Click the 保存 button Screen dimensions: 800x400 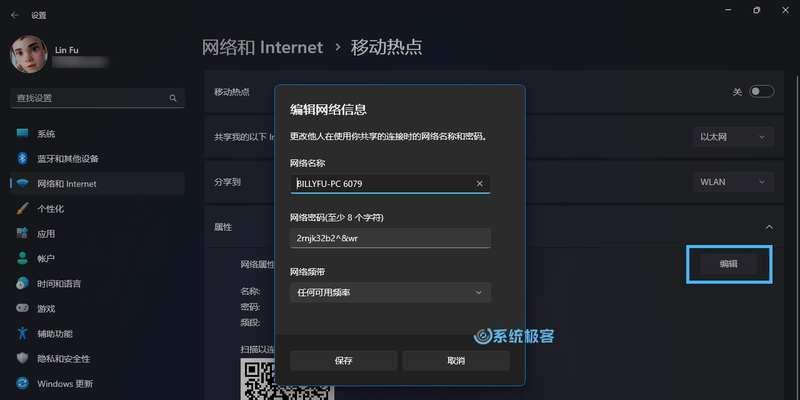click(343, 361)
